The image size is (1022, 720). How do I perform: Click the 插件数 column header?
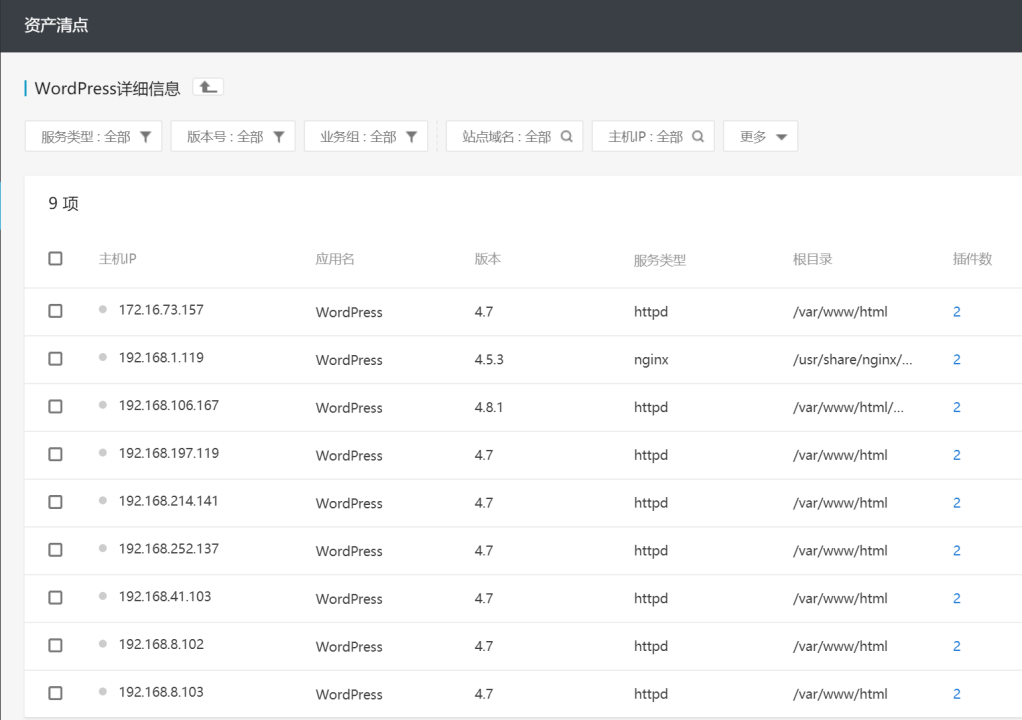(972, 259)
